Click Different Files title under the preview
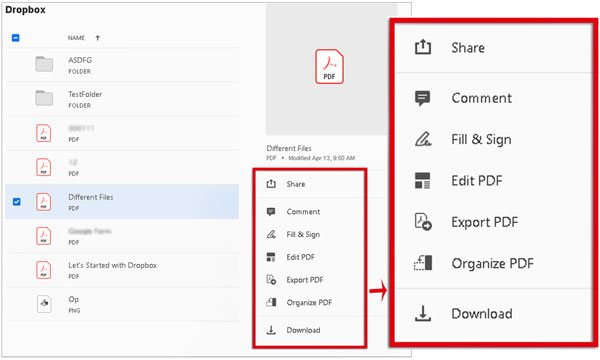 (x=289, y=148)
